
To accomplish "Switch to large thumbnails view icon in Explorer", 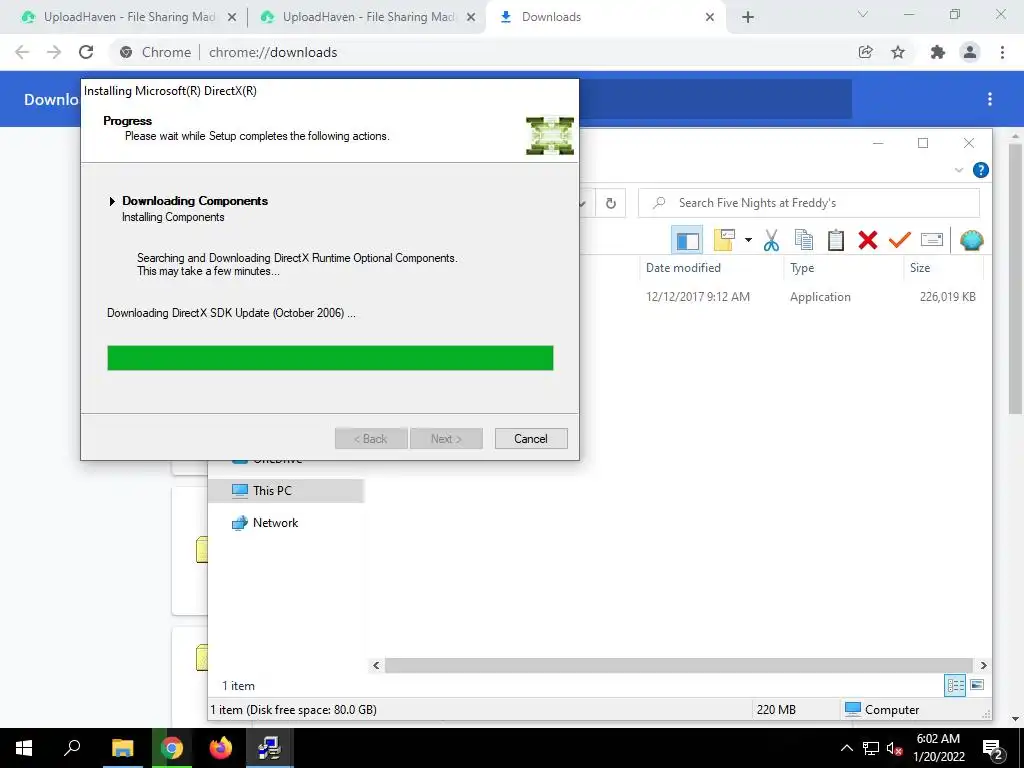I will click(x=977, y=685).
